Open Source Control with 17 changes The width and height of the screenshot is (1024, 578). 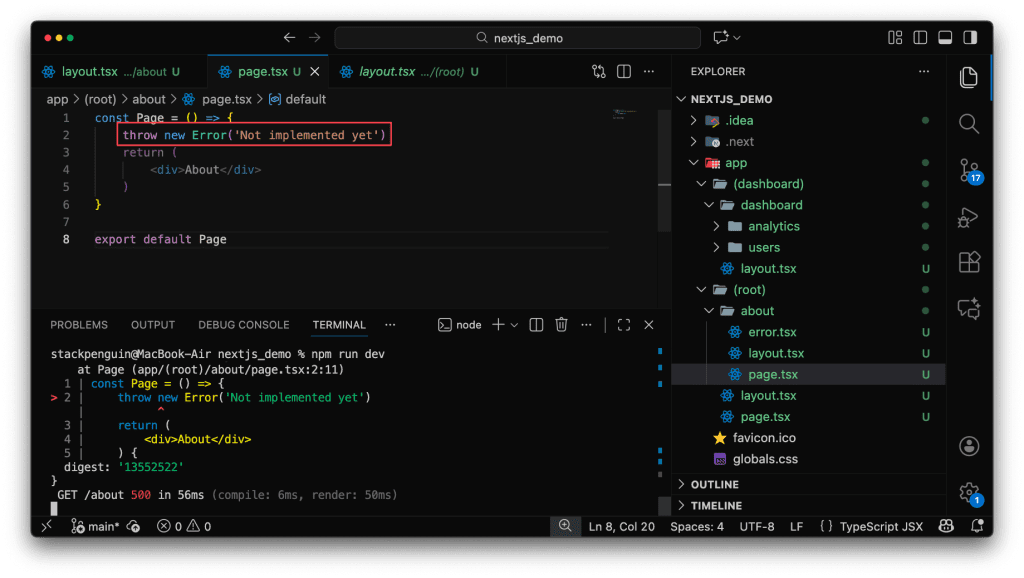[x=967, y=169]
